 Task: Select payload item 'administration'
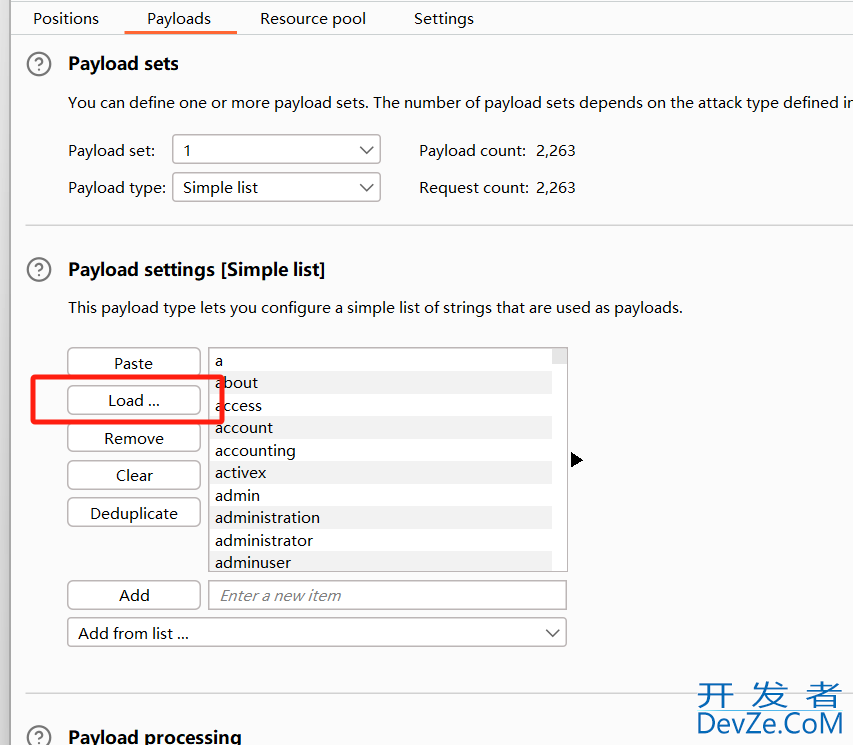point(381,518)
